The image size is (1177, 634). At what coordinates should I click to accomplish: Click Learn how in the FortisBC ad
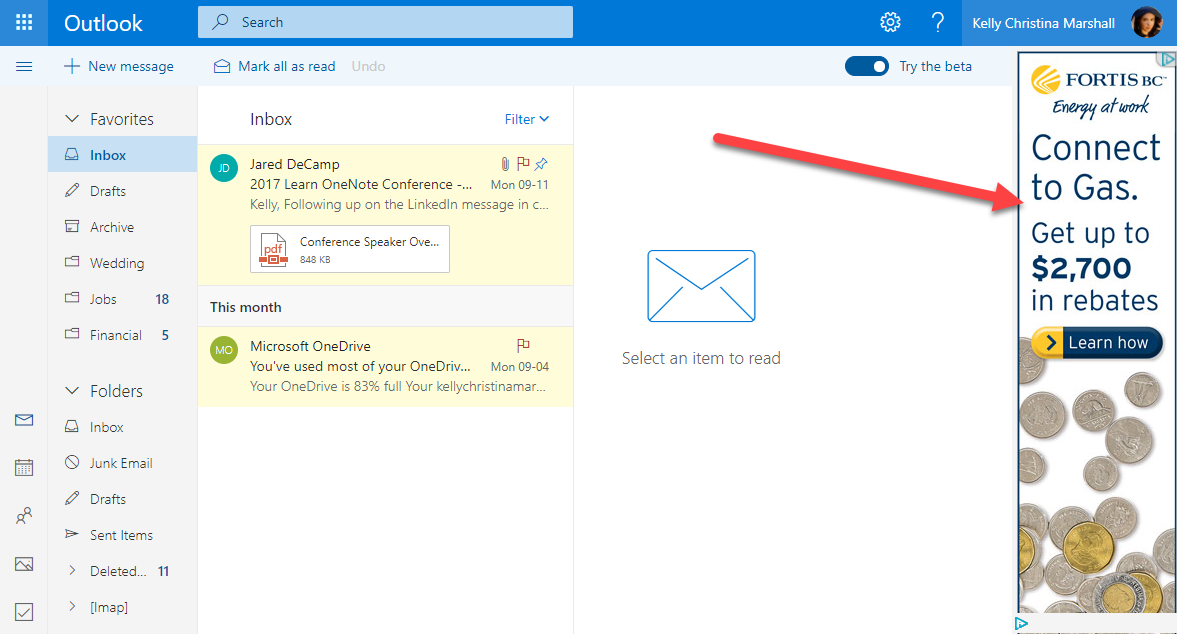point(1097,343)
